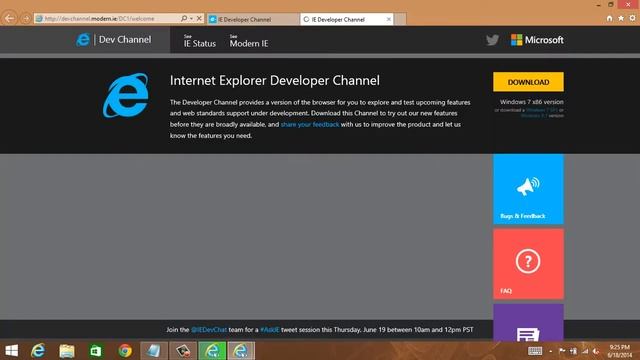Image resolution: width=640 pixels, height=360 pixels.
Task: Click the @IEDevChat link in the banner
Action: click(x=209, y=330)
